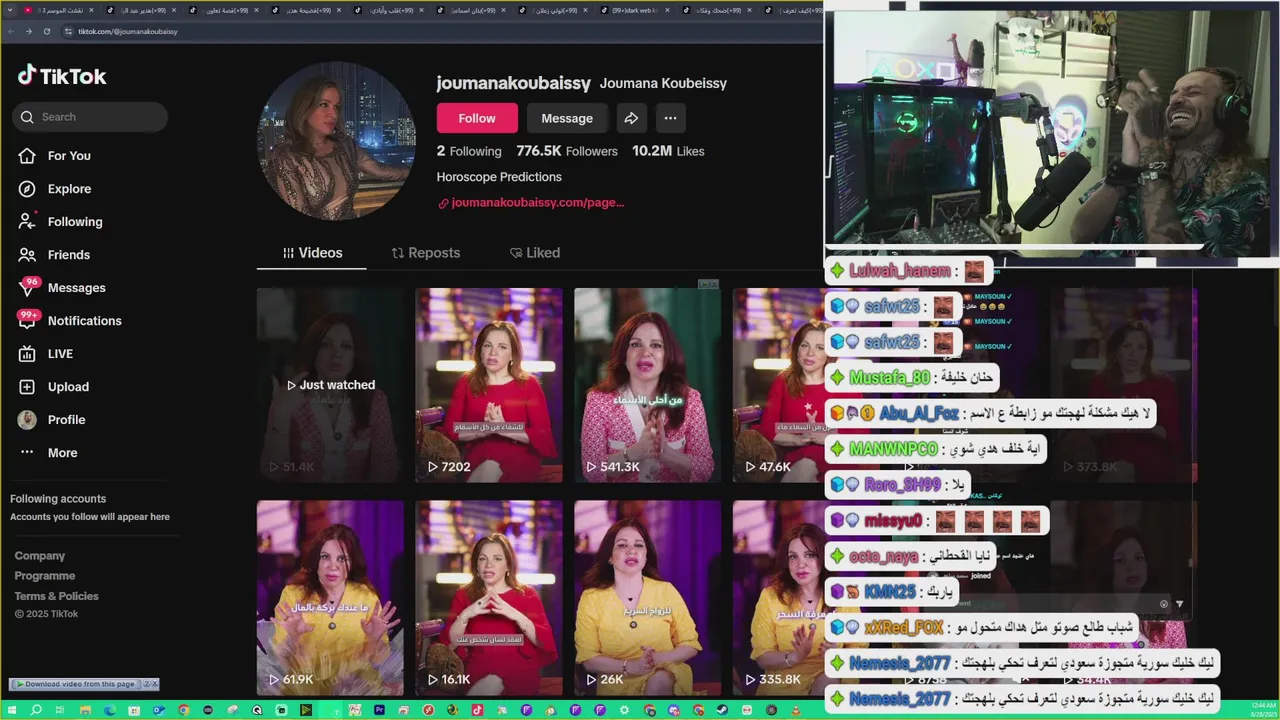Click Lulwah_hanem chat username

point(900,271)
